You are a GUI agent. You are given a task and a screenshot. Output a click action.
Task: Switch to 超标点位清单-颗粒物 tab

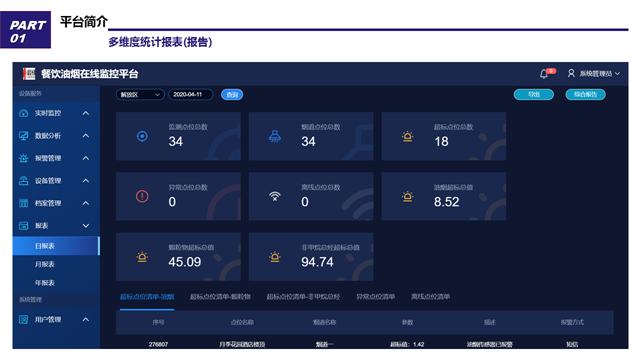pos(220,297)
